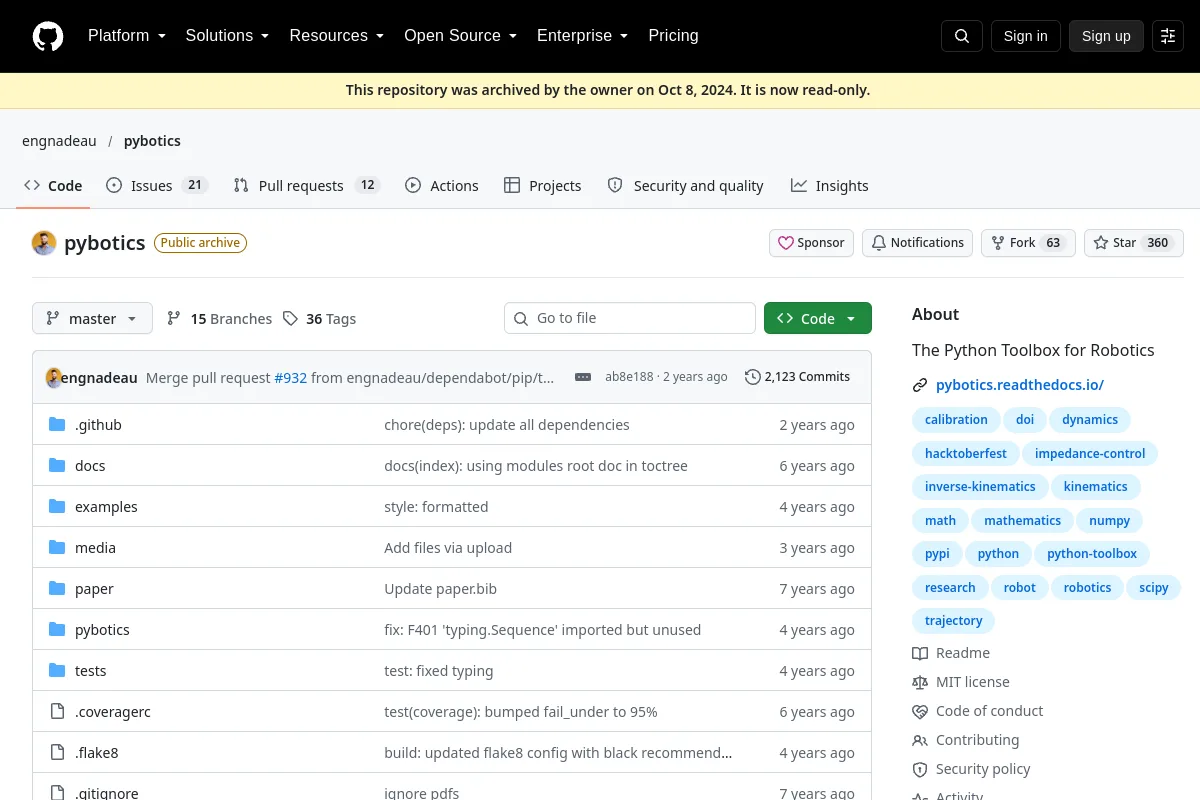Select the inverse-kinematics topic tag
The image size is (1200, 800).
pos(980,487)
